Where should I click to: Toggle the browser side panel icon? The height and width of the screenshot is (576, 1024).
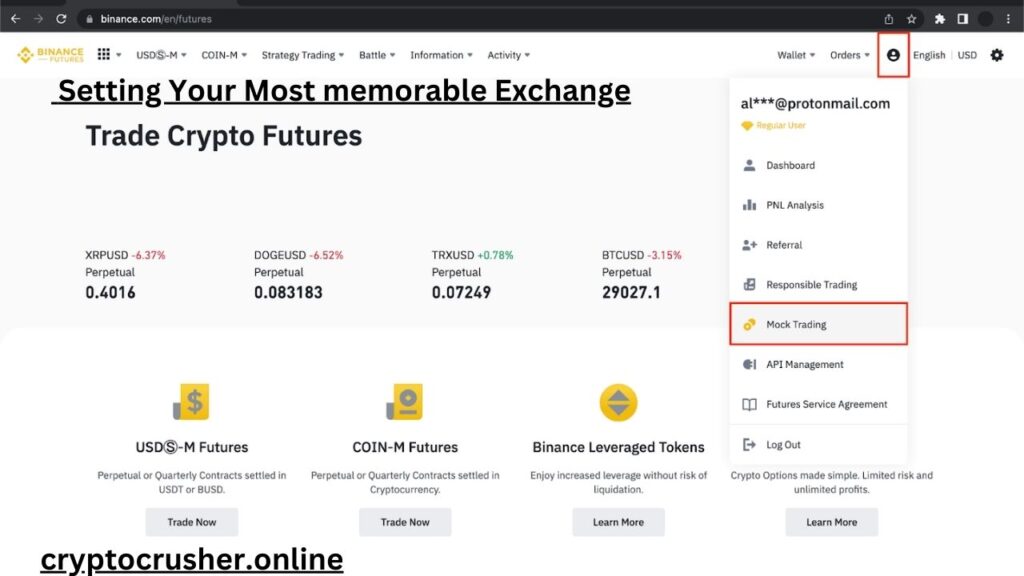click(x=963, y=19)
